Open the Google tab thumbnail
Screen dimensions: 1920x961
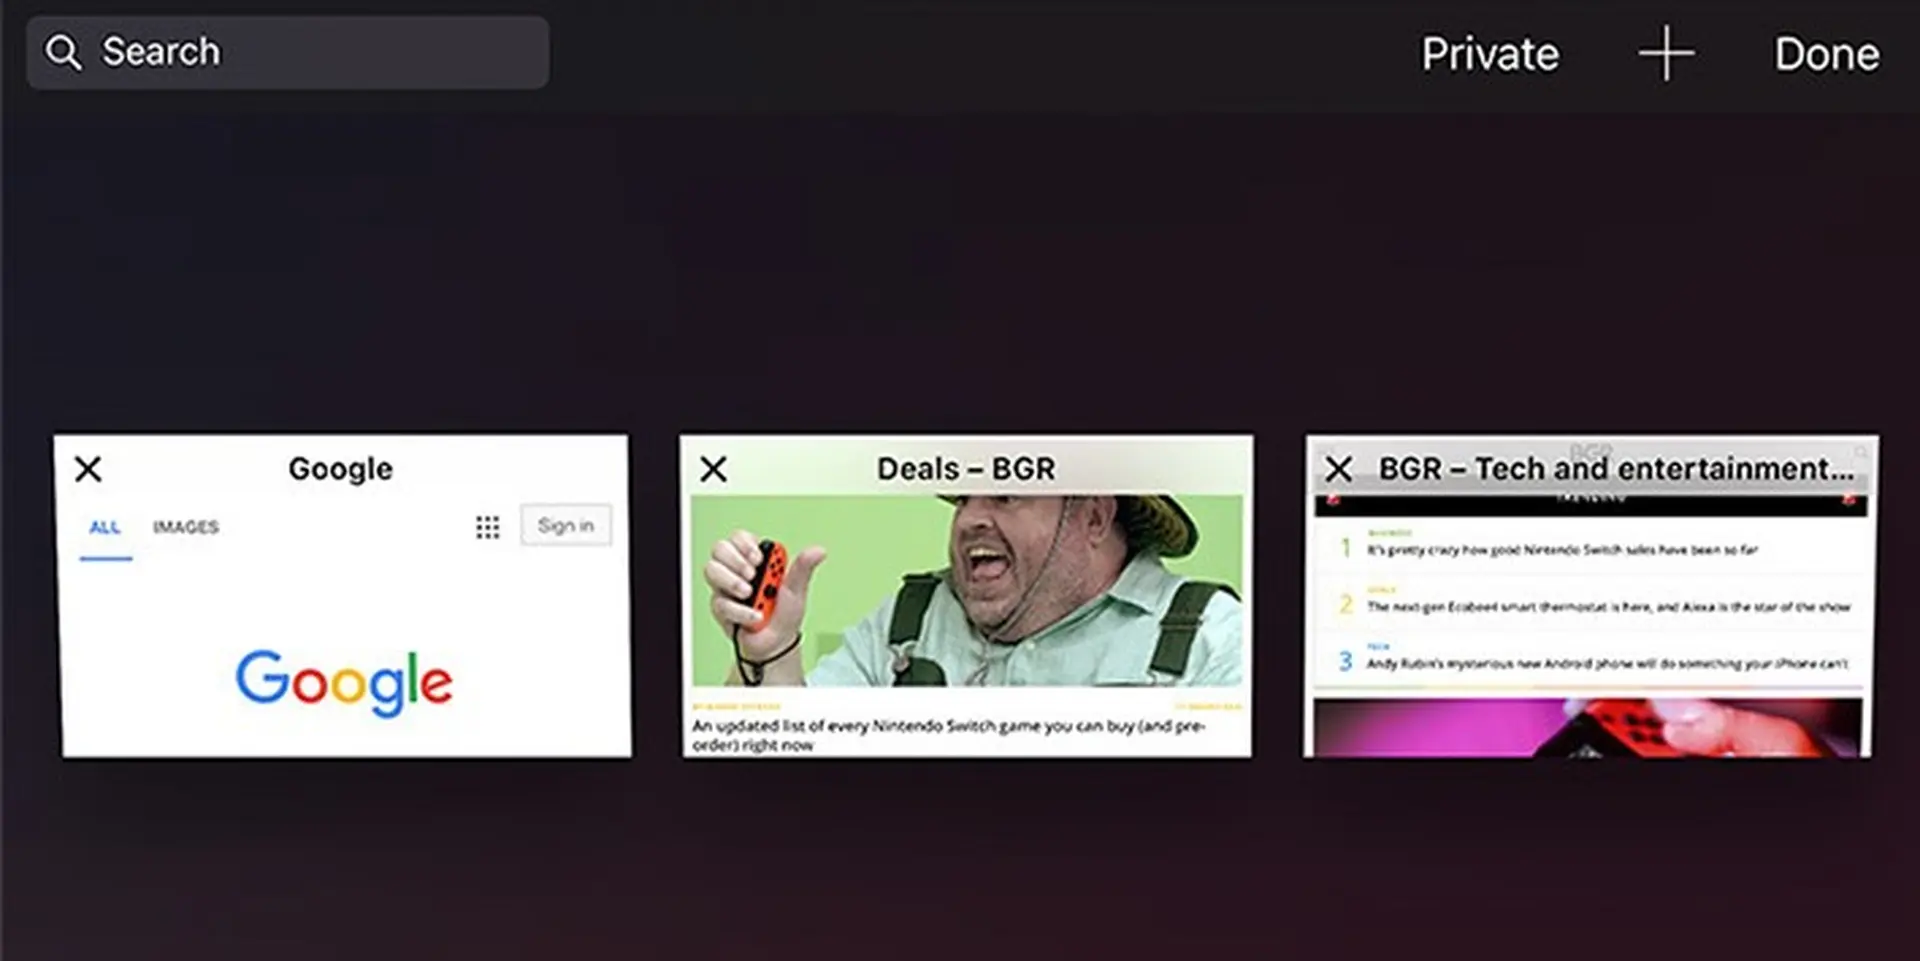pyautogui.click(x=343, y=596)
